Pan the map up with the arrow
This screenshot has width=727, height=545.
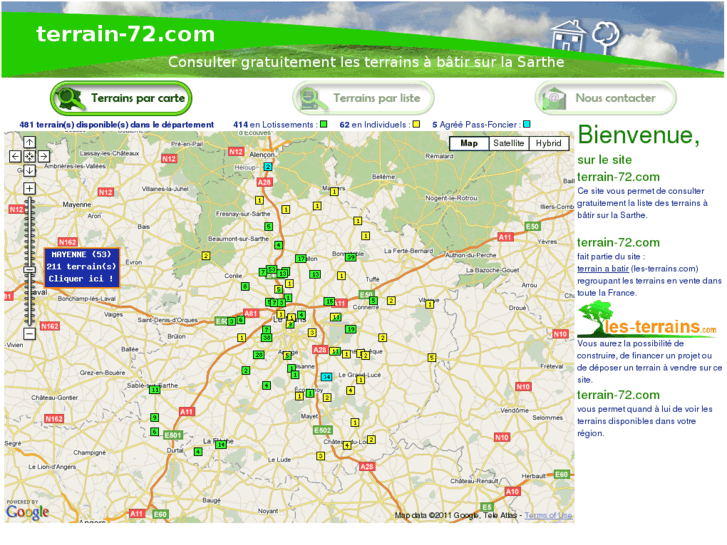pos(29,142)
